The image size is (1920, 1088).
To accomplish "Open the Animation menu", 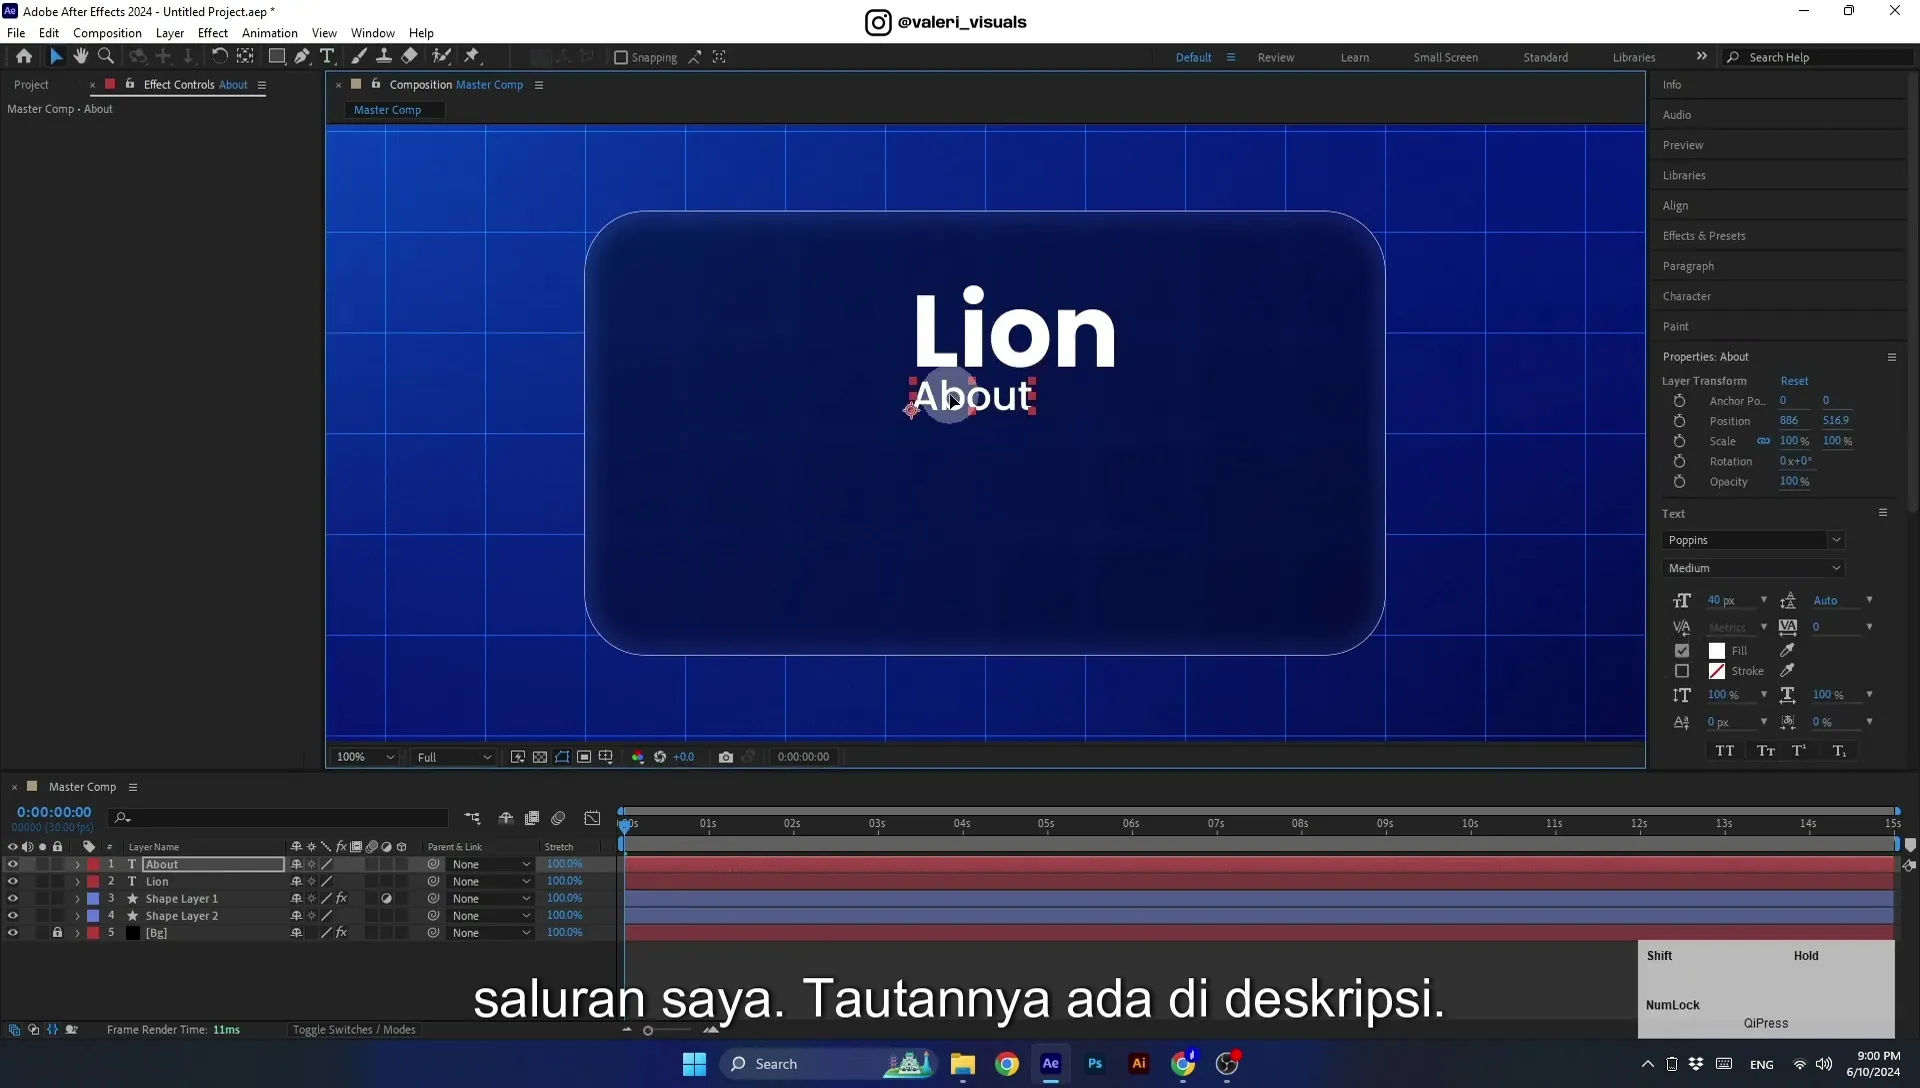I will 270,33.
